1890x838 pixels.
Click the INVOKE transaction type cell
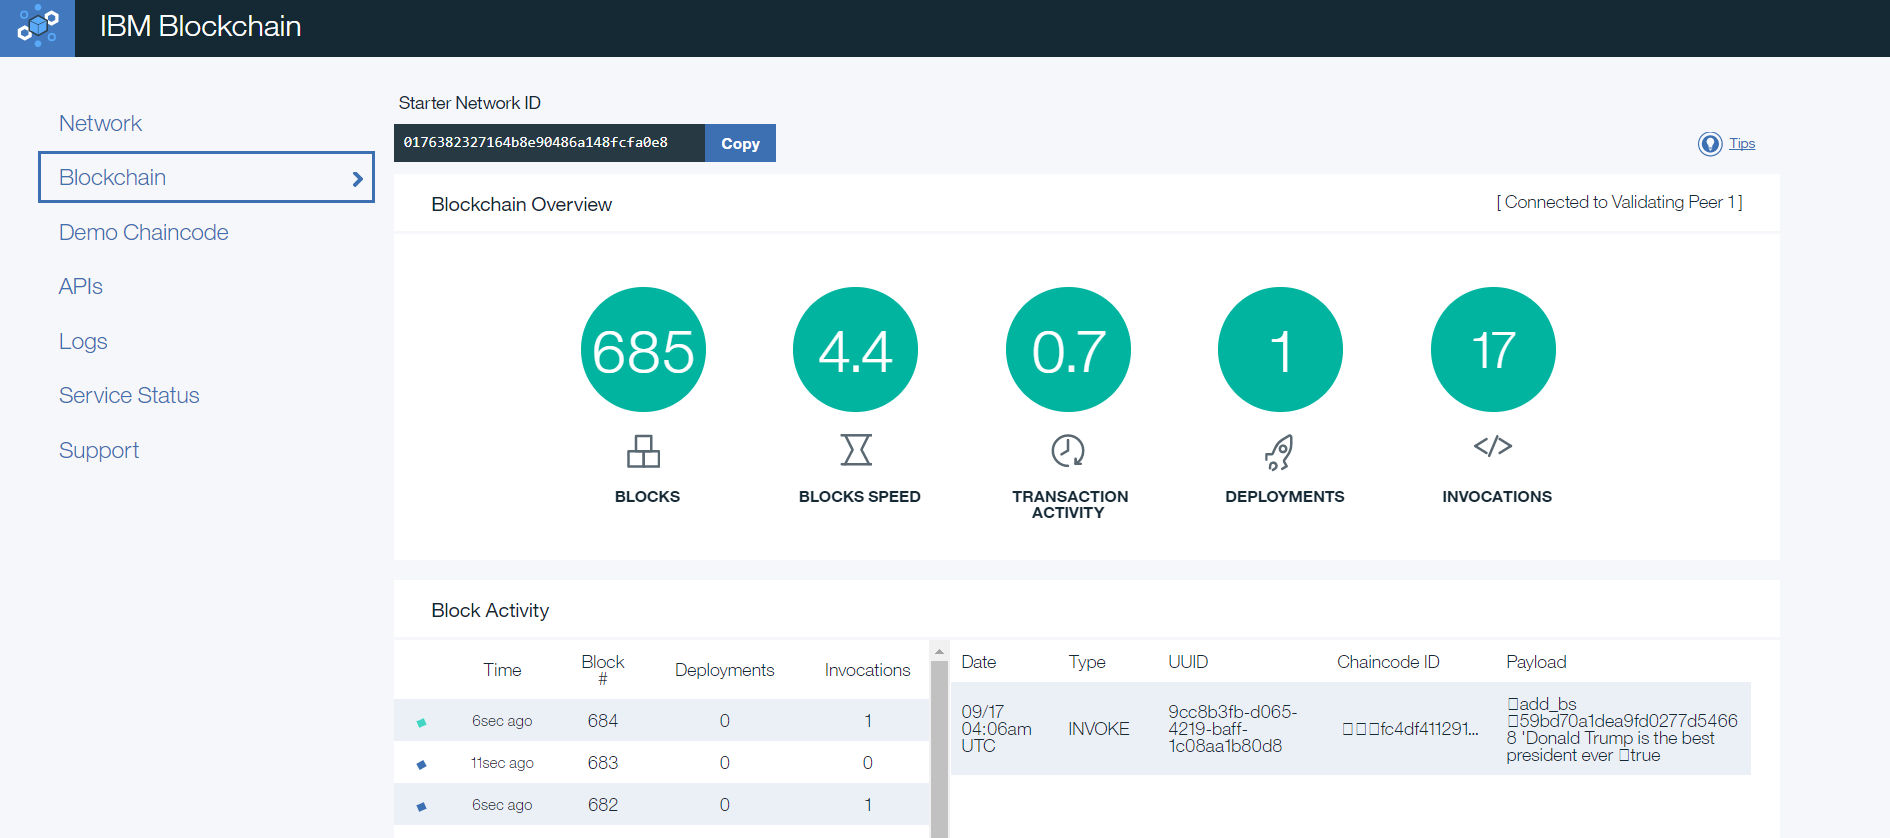[1098, 729]
